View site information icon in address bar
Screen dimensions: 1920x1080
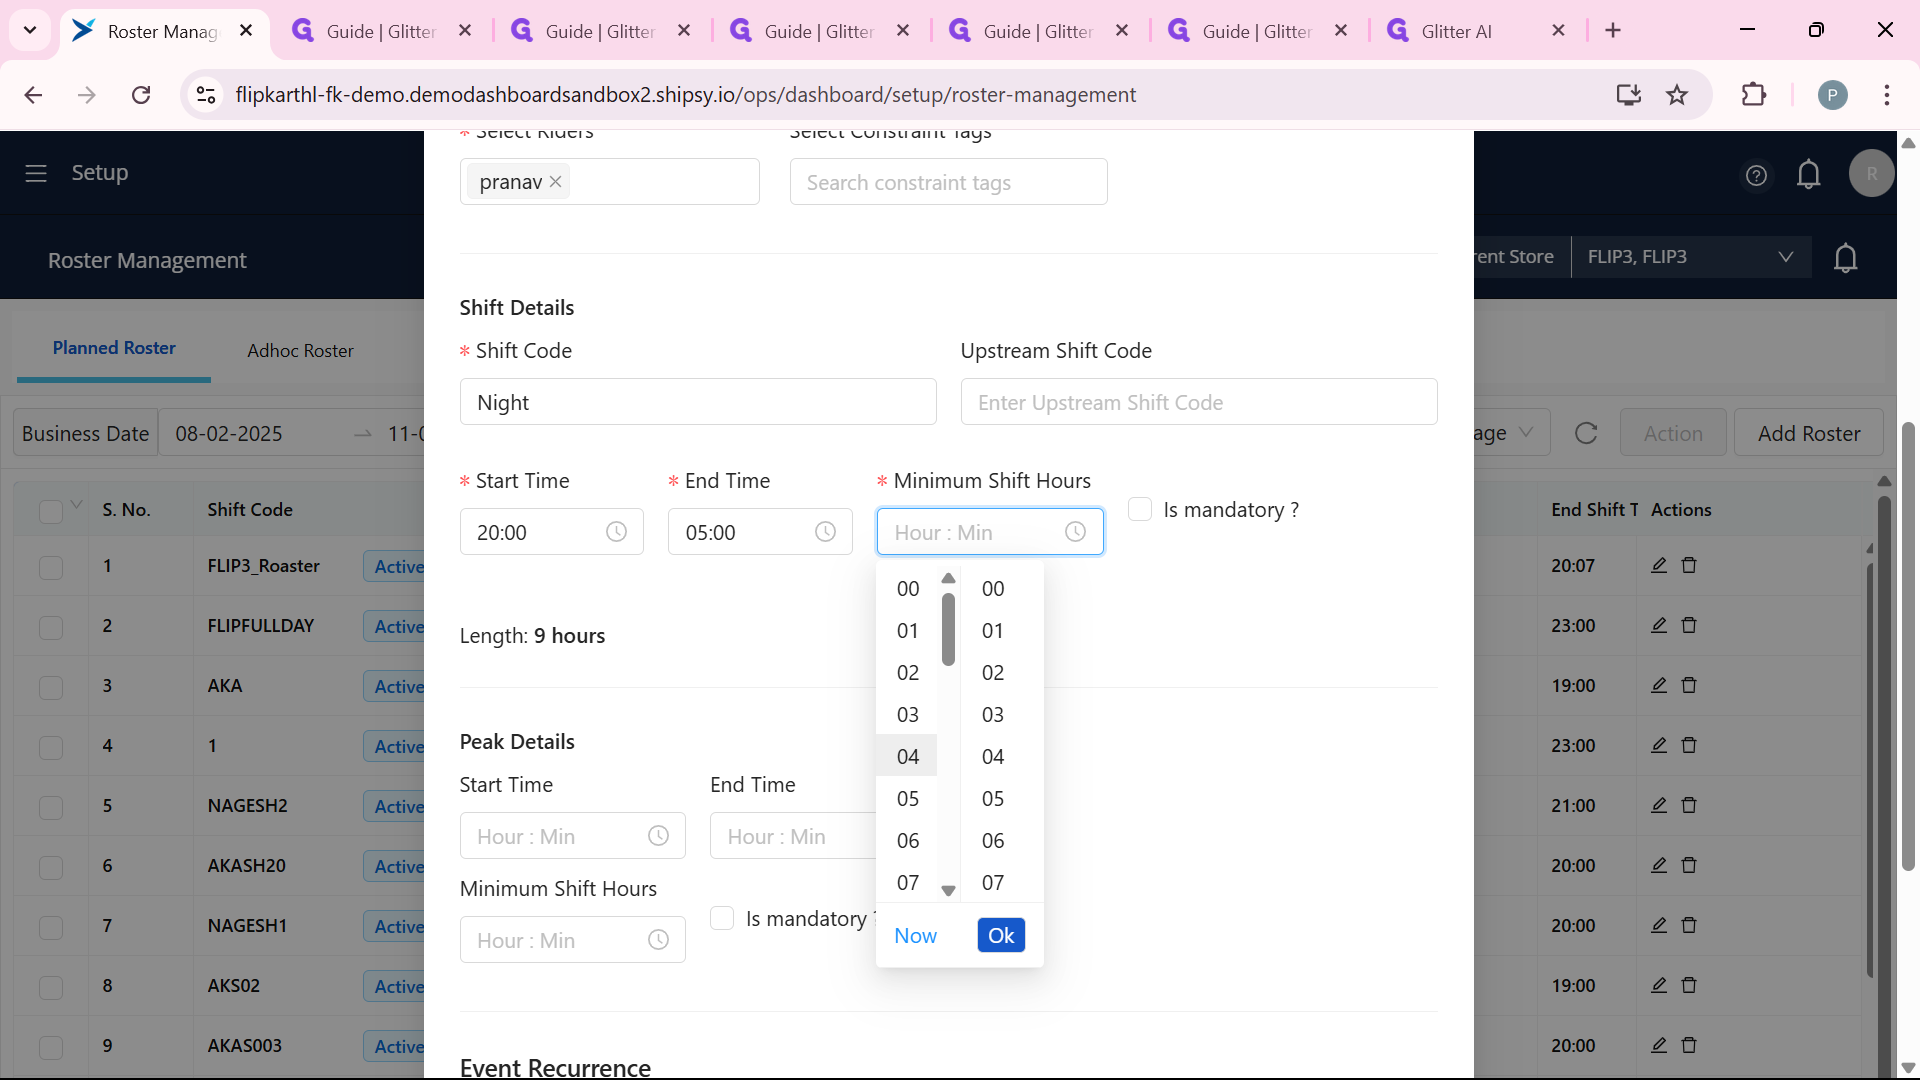coord(206,95)
